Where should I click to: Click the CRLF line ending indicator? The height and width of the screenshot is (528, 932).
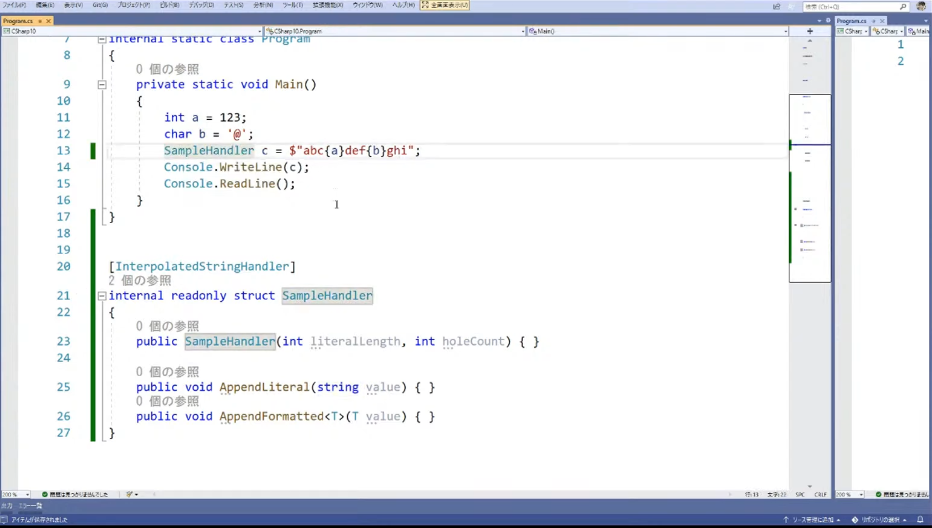pyautogui.click(x=821, y=494)
